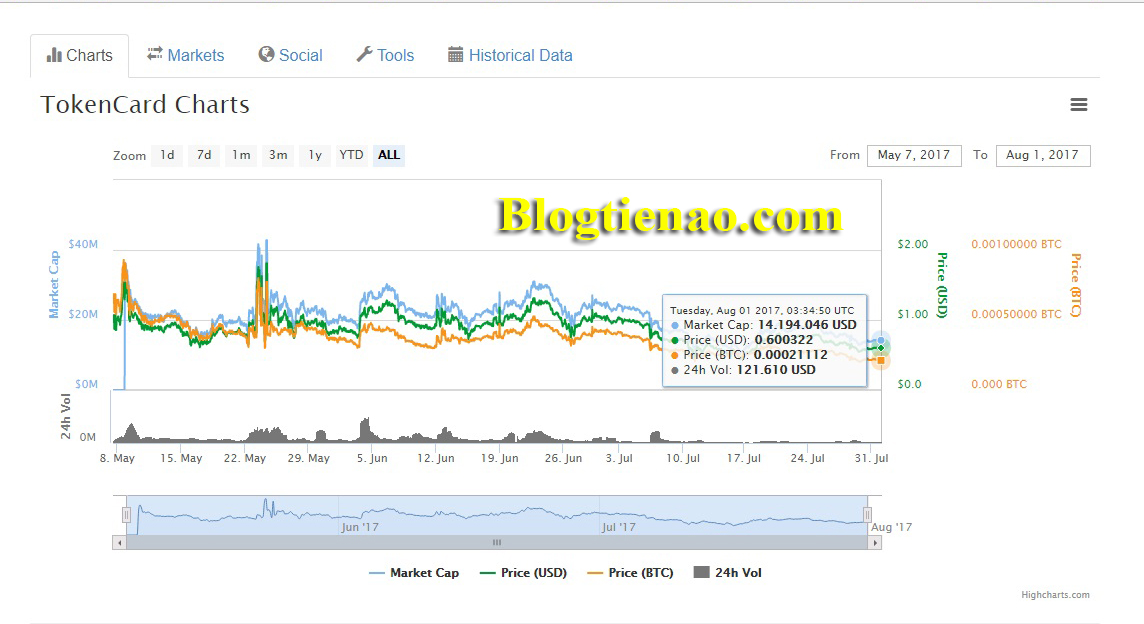Set zoom range to 1m
Screen dimensions: 1144x624
tap(241, 155)
